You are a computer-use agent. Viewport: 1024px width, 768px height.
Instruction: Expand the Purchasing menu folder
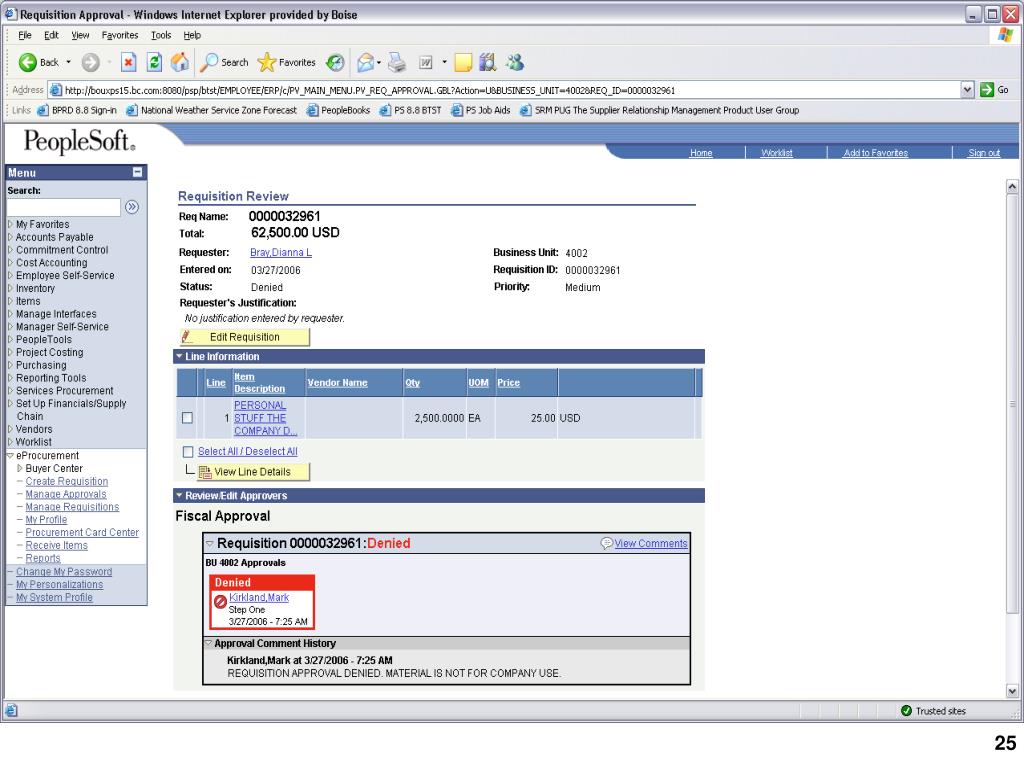[10, 365]
